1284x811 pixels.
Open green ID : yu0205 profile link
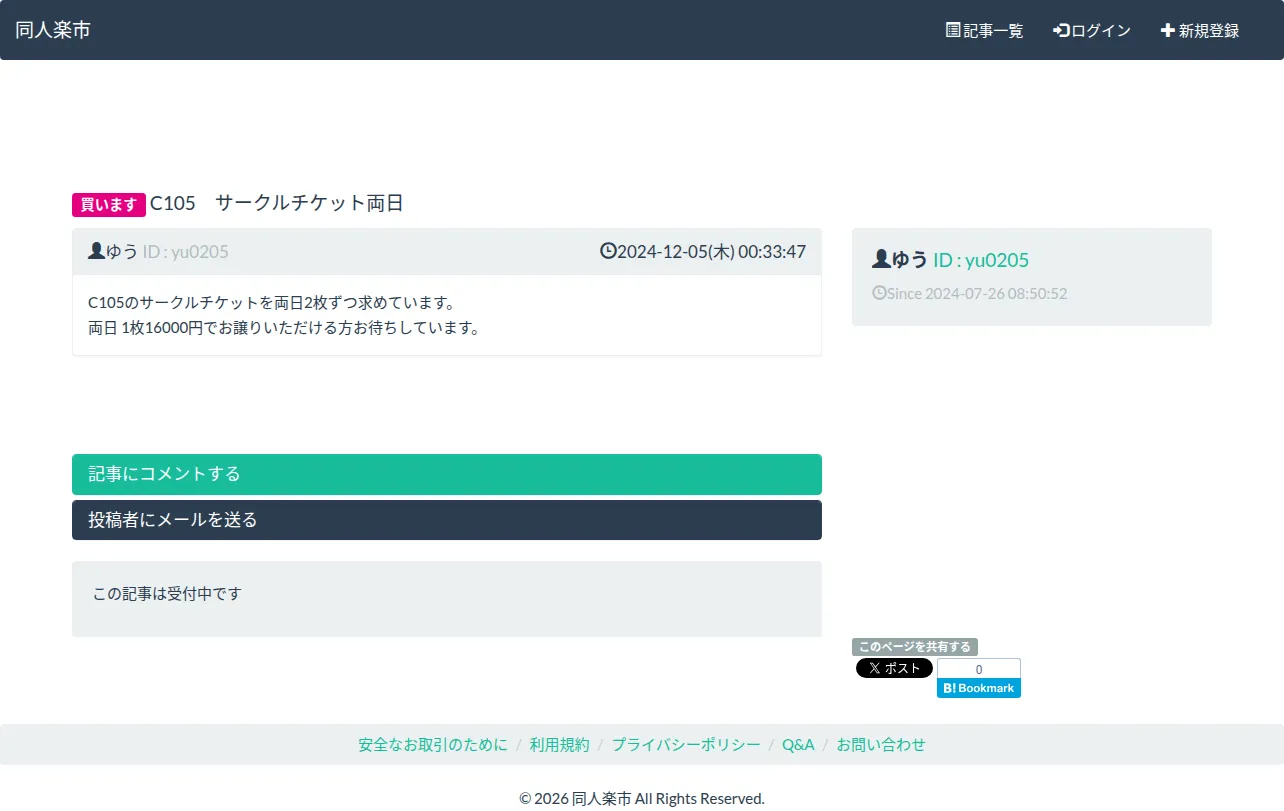(x=981, y=260)
